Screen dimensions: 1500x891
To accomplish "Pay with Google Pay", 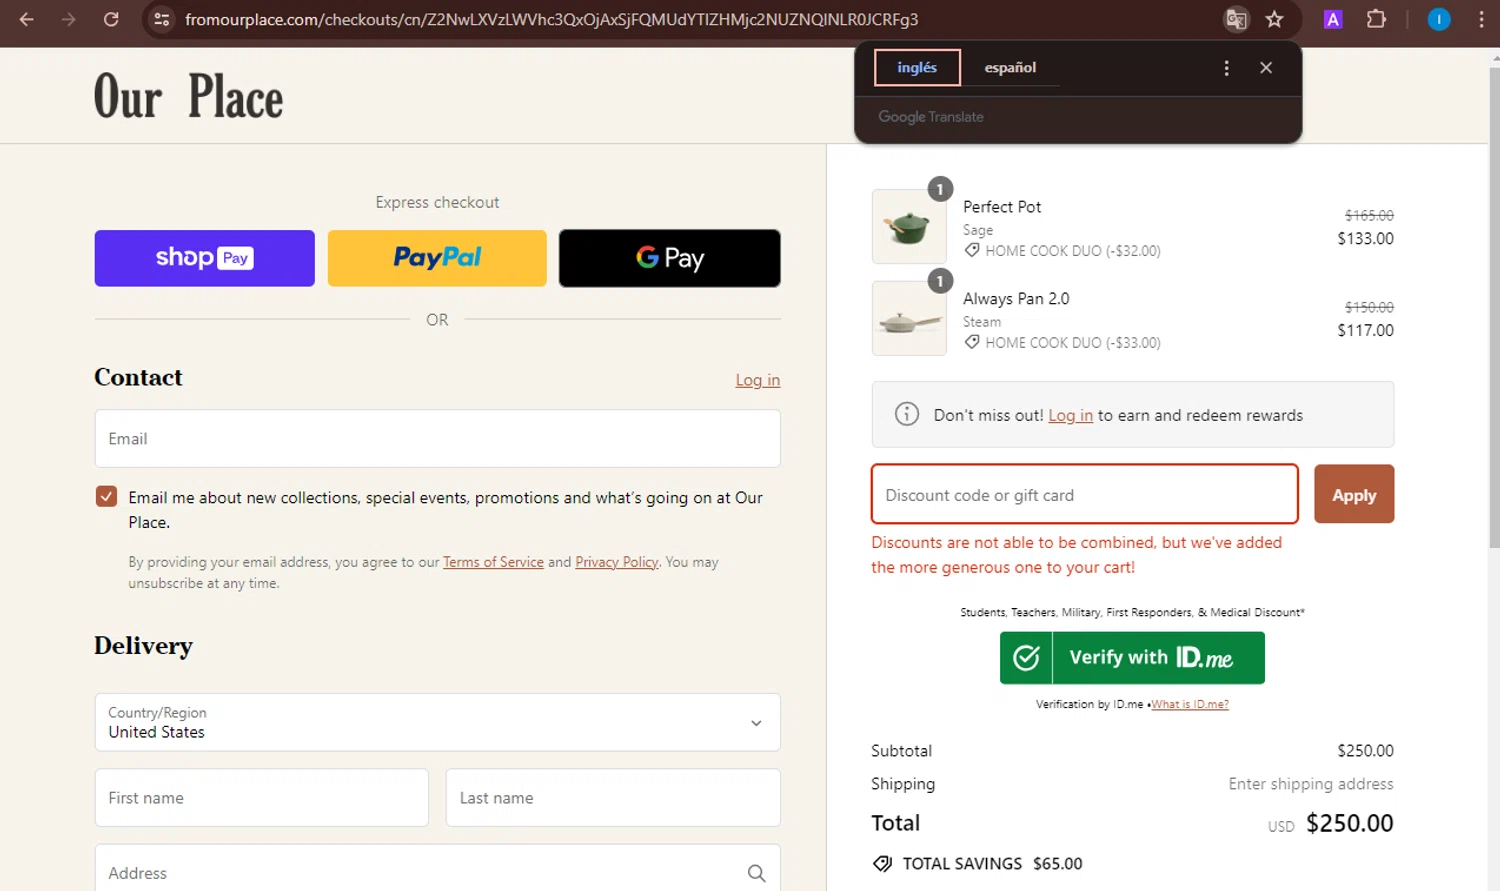I will click(670, 258).
